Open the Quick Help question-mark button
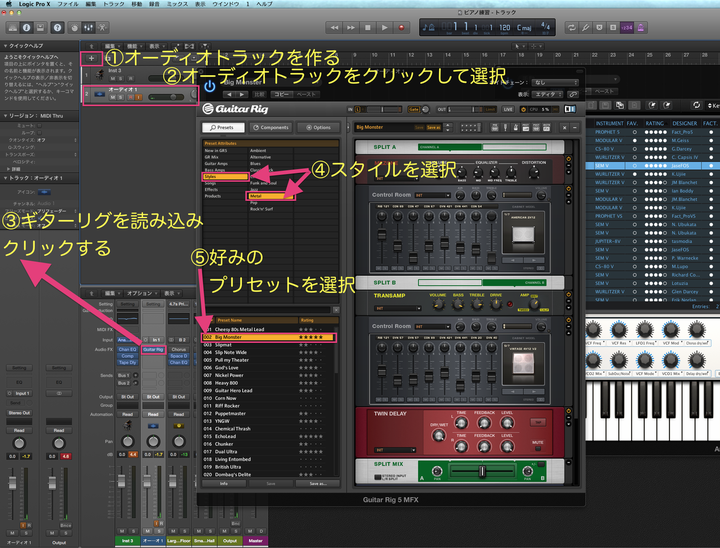The width and height of the screenshot is (720, 548). [57, 28]
